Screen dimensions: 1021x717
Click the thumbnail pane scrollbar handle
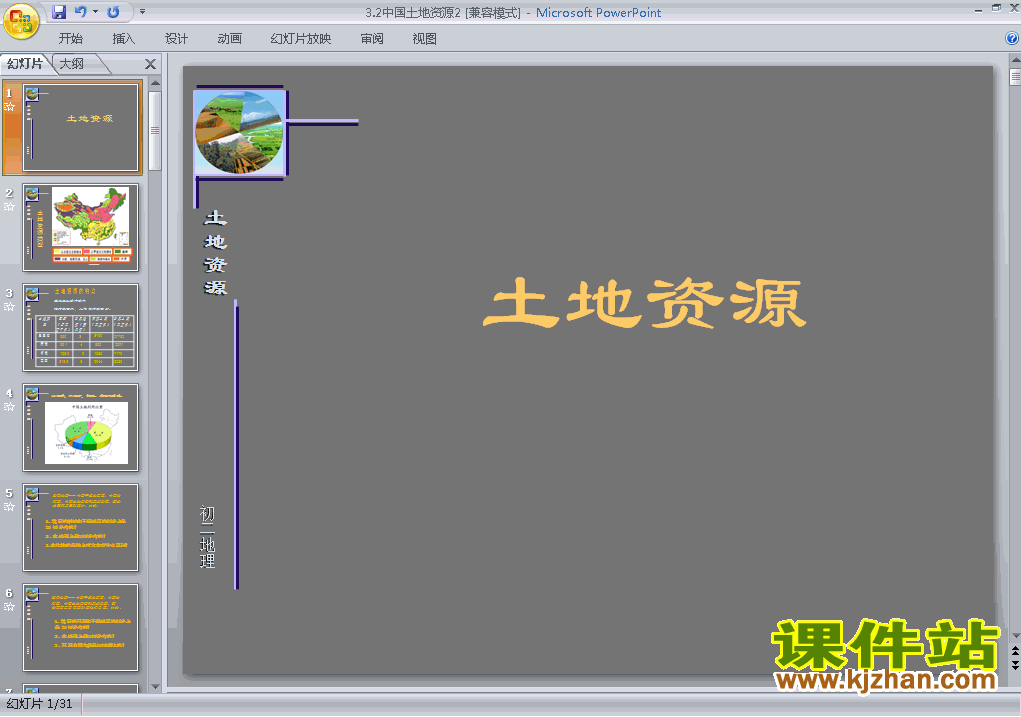pyautogui.click(x=155, y=131)
